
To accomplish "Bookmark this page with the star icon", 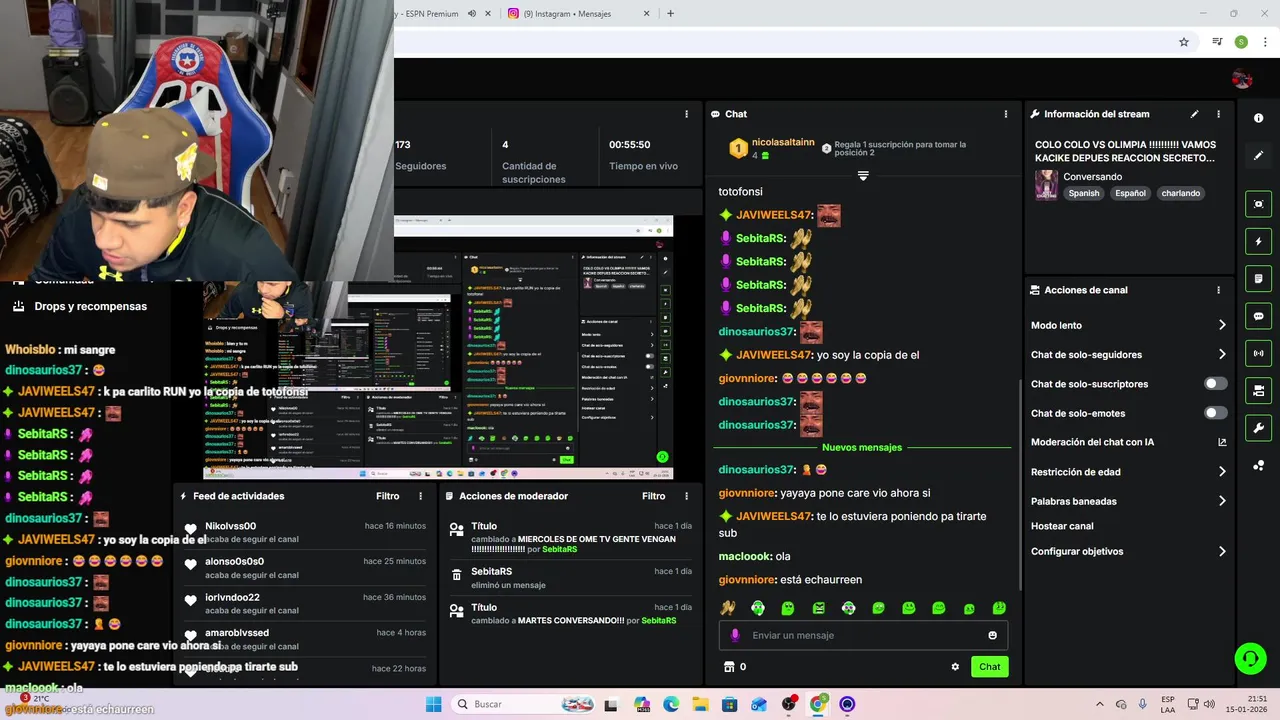I will [x=1184, y=42].
